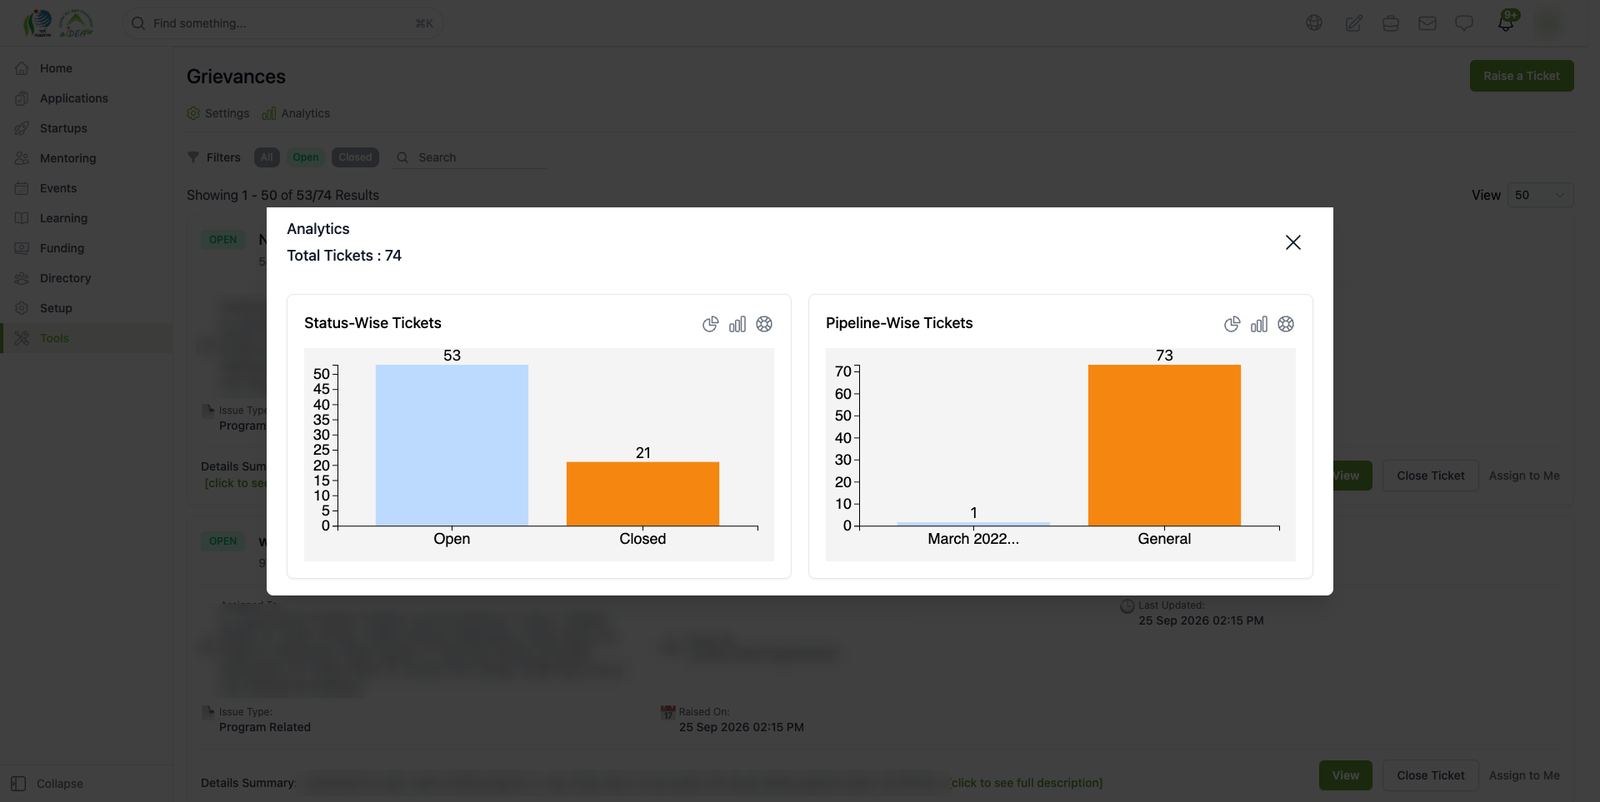Click Close Ticket on the first ticket
This screenshot has width=1600, height=802.
pos(1430,476)
